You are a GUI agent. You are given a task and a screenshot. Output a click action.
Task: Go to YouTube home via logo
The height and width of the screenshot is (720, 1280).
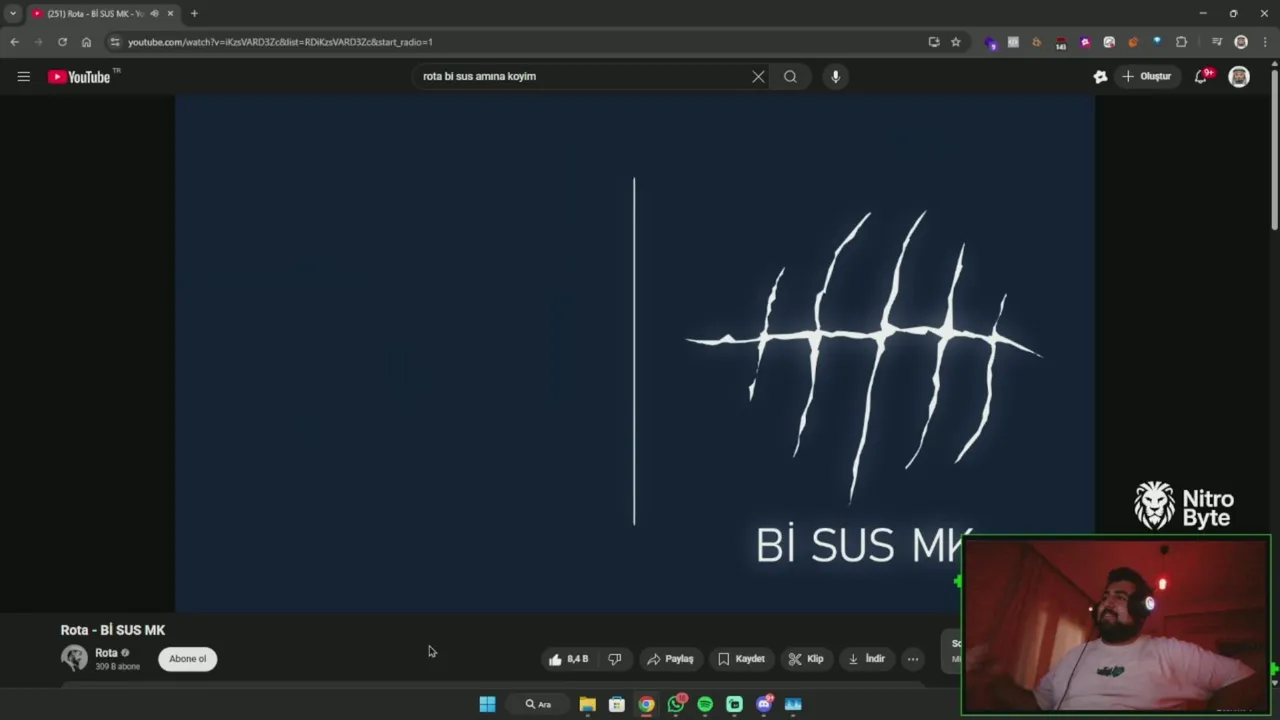point(79,76)
